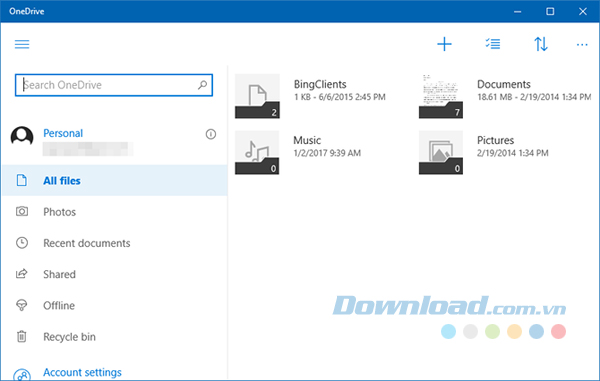Open the Pictures folder thumbnail
This screenshot has width=600, height=381.
point(441,152)
